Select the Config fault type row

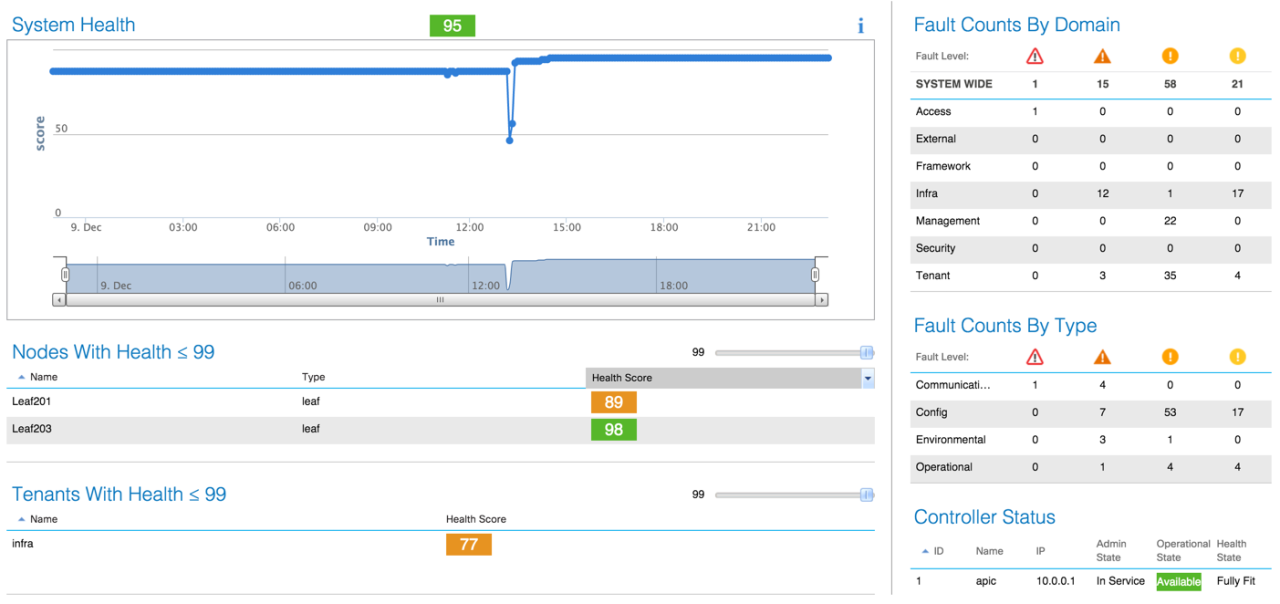pos(1091,412)
